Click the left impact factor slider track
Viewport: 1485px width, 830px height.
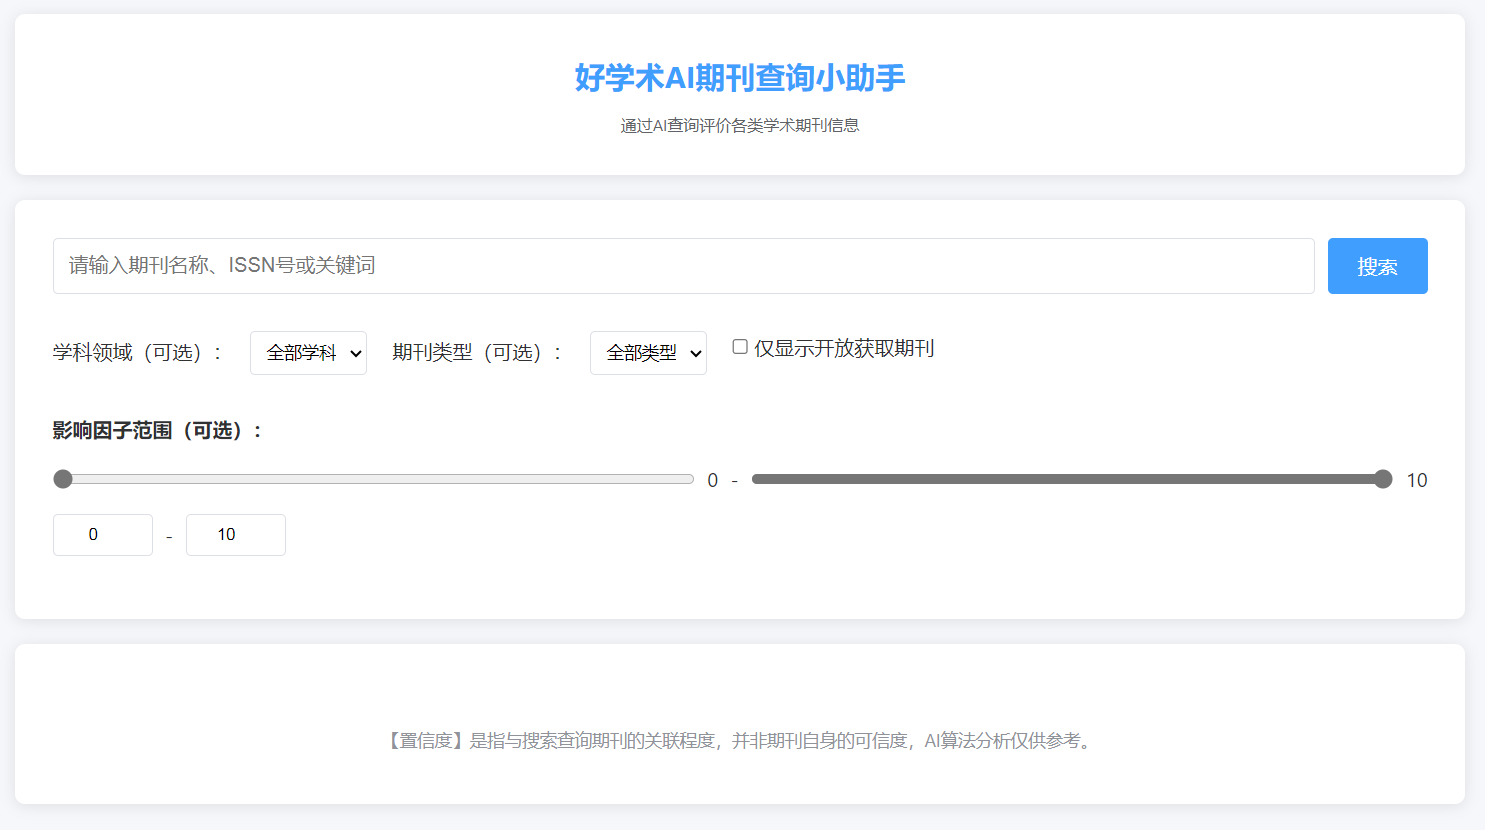point(375,479)
